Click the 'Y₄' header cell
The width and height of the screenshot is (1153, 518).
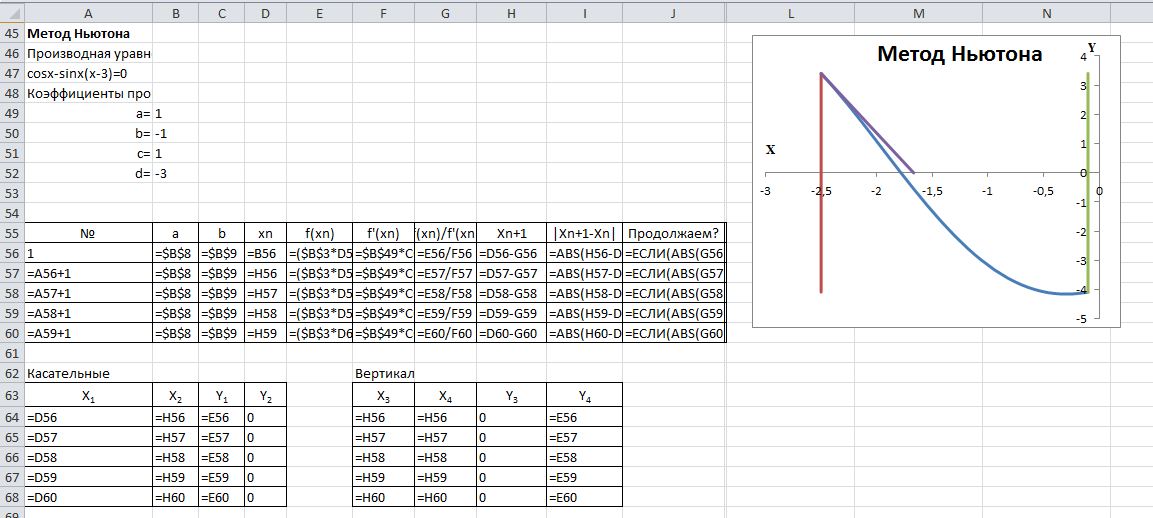click(x=584, y=397)
